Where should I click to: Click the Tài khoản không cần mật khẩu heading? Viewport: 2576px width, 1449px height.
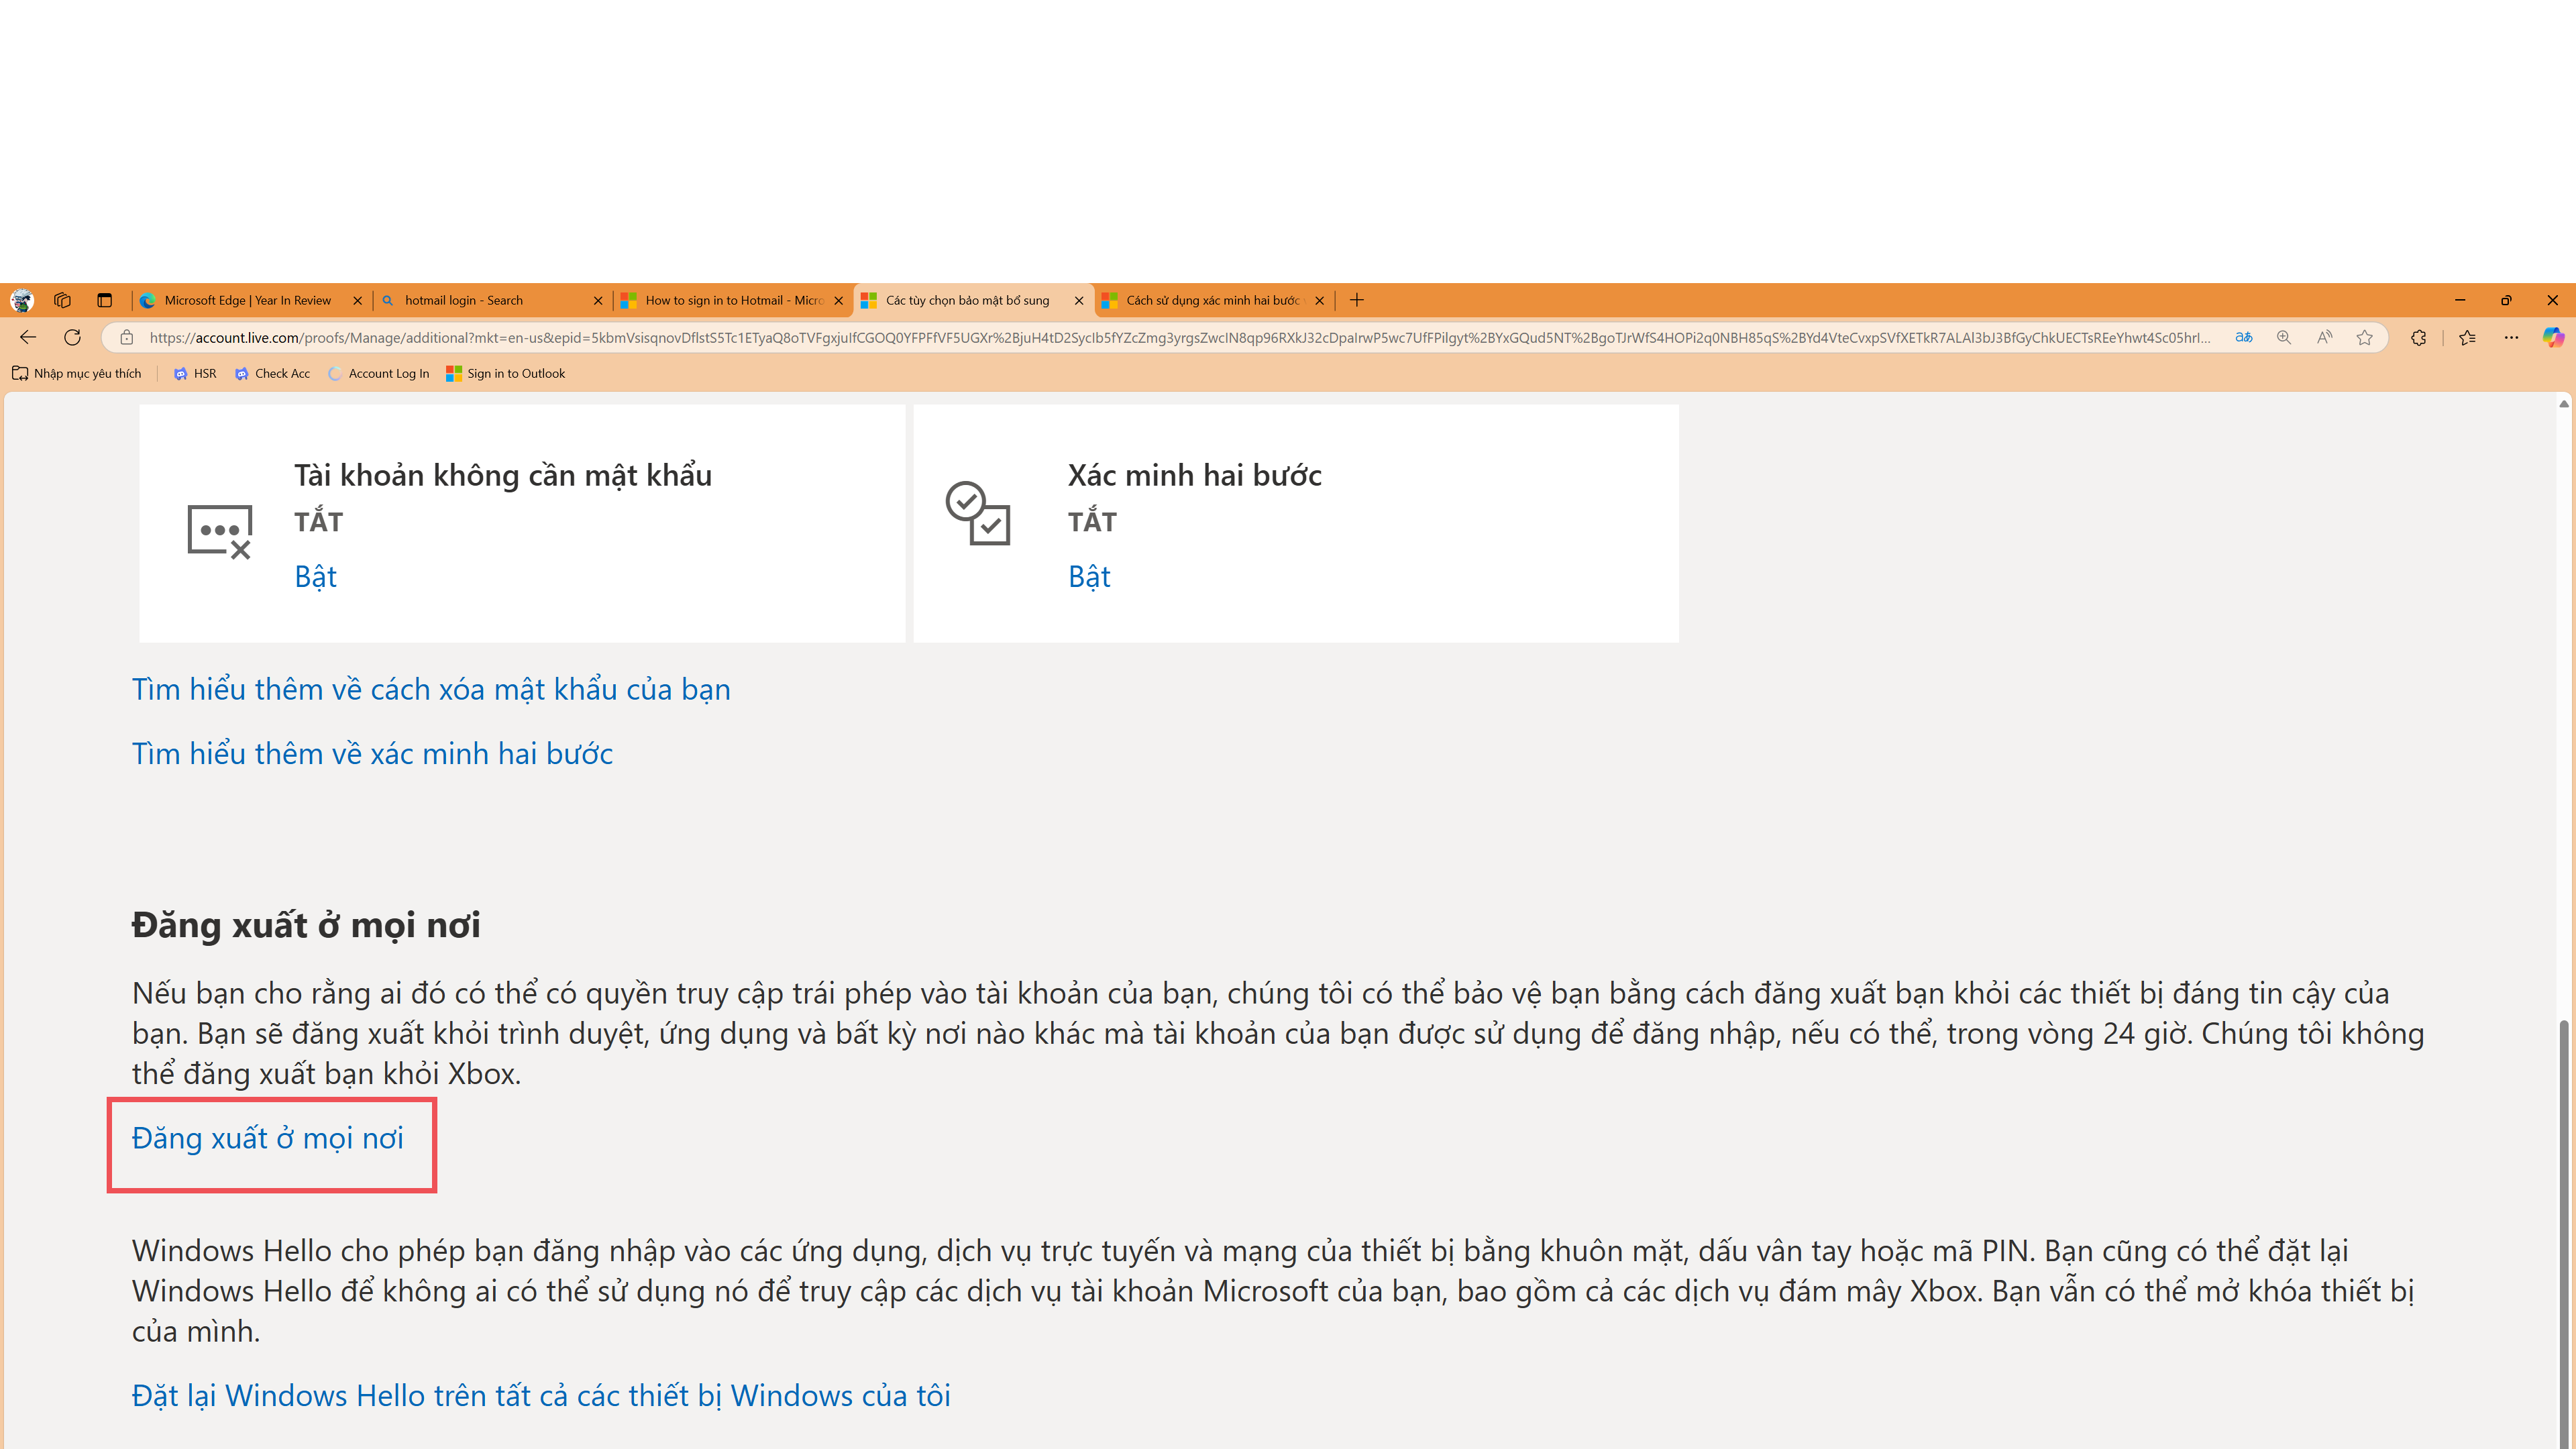click(503, 475)
